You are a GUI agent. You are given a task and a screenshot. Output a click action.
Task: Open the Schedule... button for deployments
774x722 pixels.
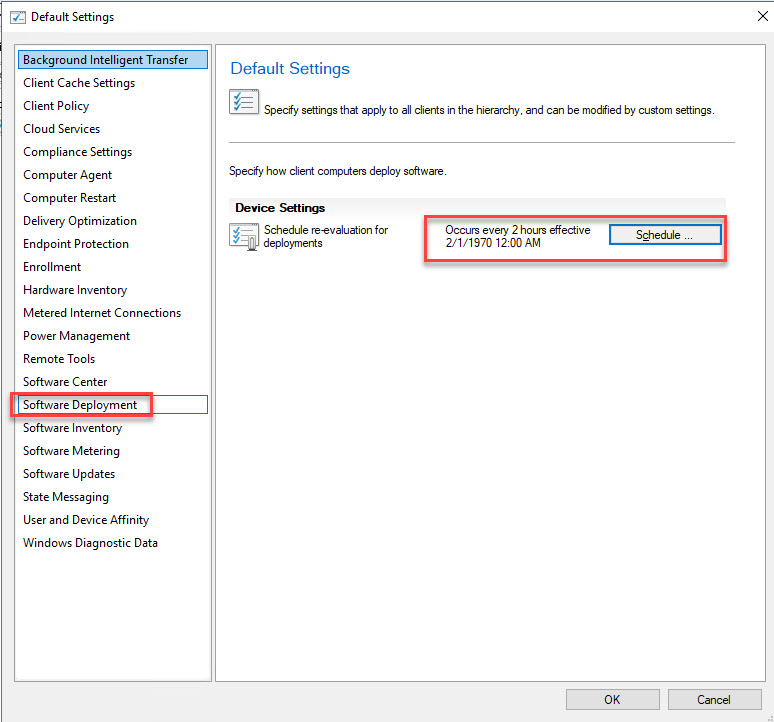665,235
